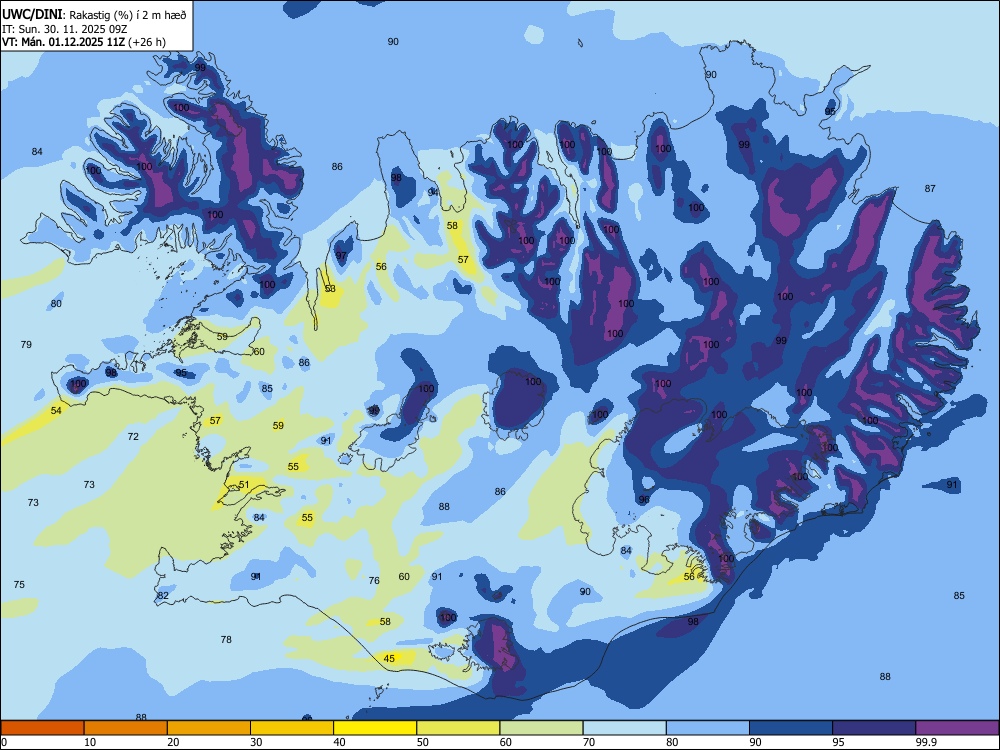Viewport: 1000px width, 750px height.
Task: Click the 75 value over the southwest sea
Action: [19, 585]
